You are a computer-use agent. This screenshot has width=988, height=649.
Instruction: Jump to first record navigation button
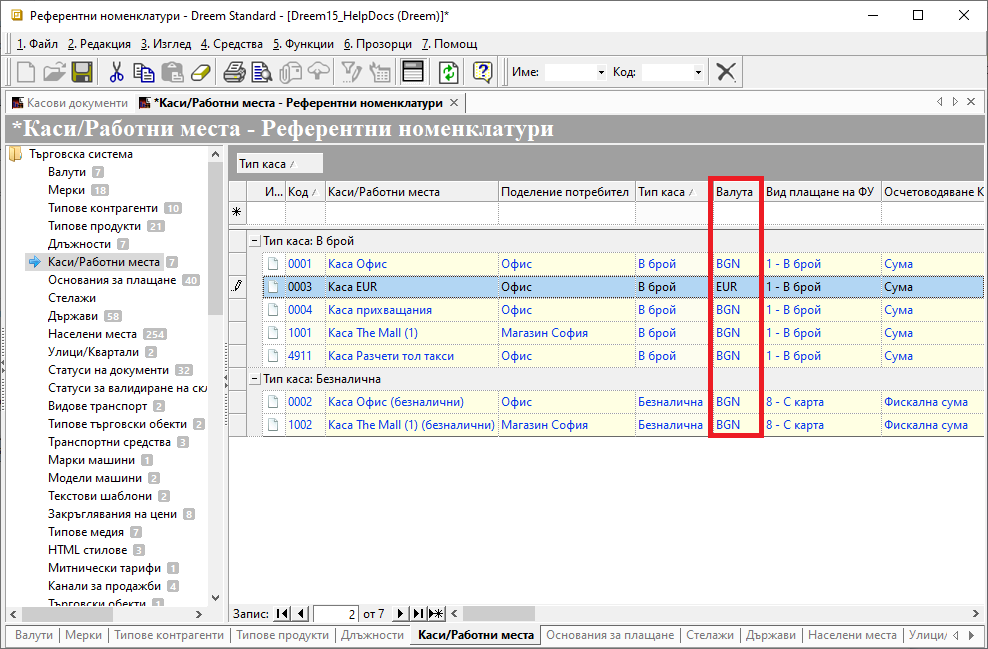[282, 613]
